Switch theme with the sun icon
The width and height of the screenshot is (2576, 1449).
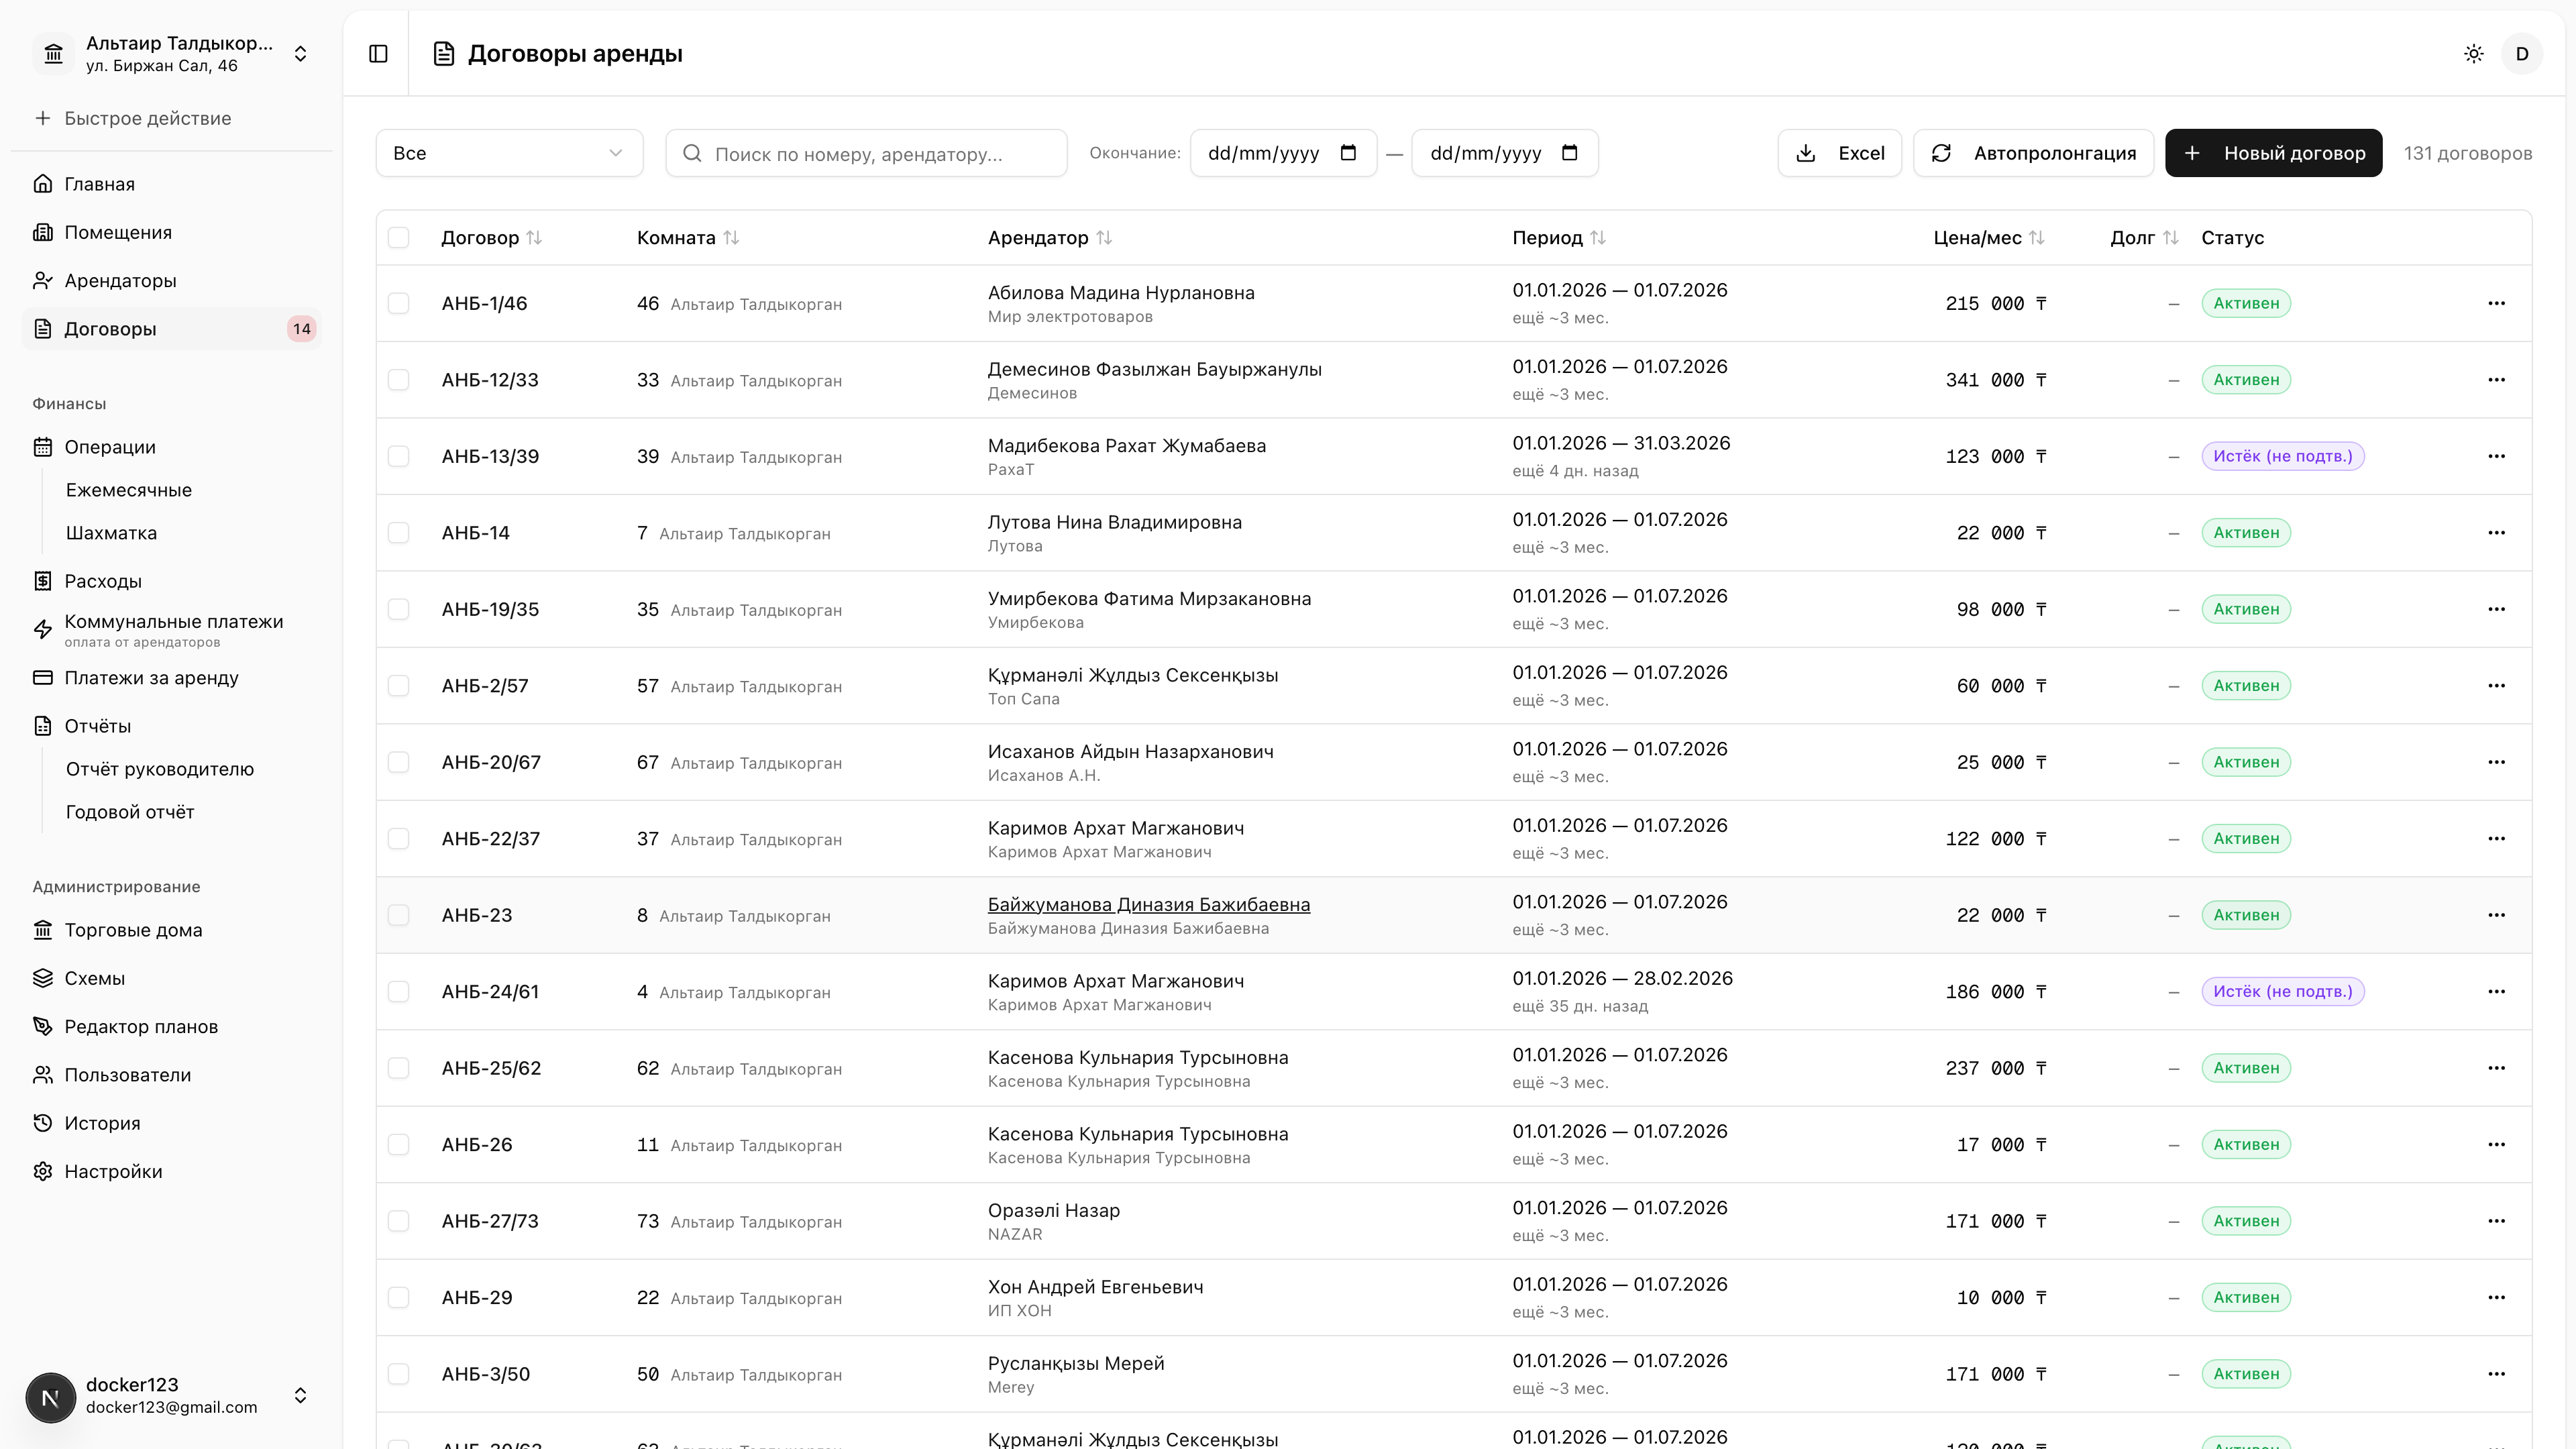click(2473, 54)
